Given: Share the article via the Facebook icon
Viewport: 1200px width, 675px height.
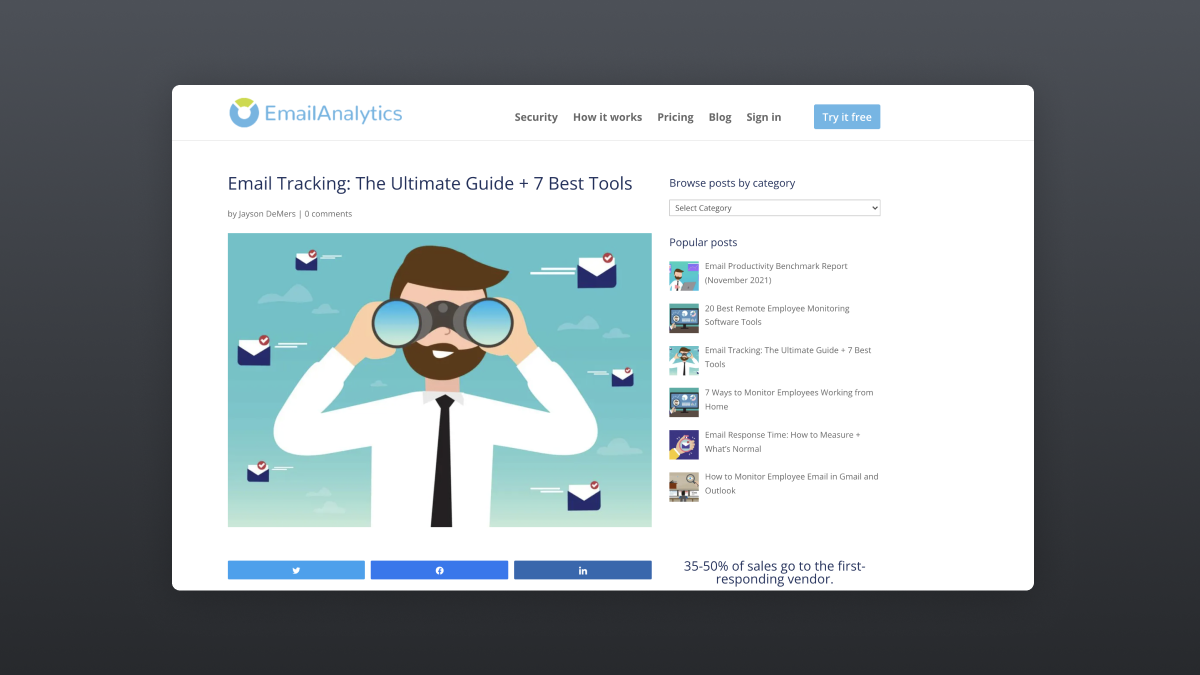Looking at the screenshot, I should pyautogui.click(x=439, y=569).
